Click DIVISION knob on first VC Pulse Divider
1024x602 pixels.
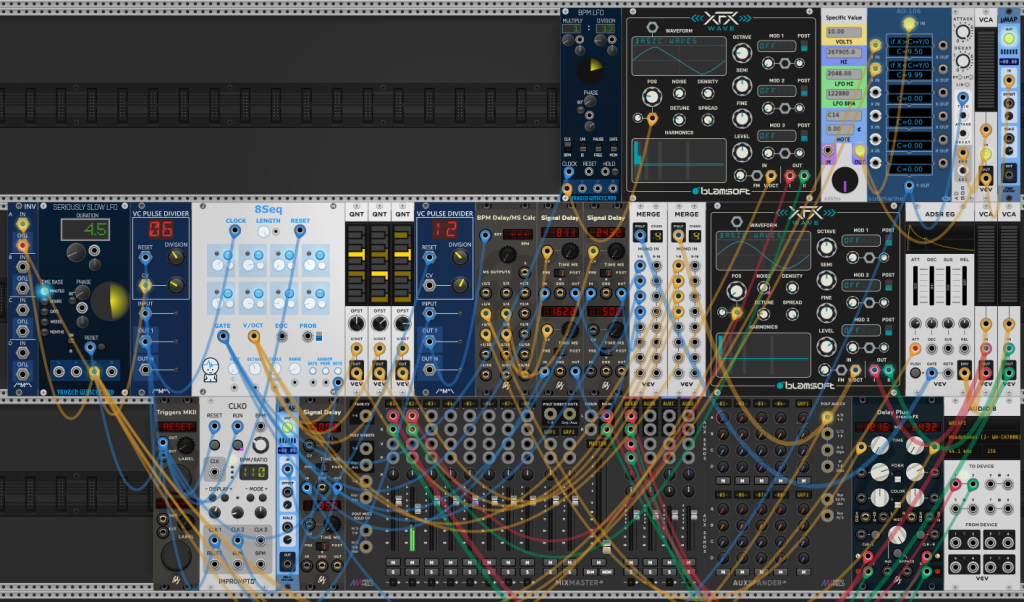pyautogui.click(x=175, y=257)
